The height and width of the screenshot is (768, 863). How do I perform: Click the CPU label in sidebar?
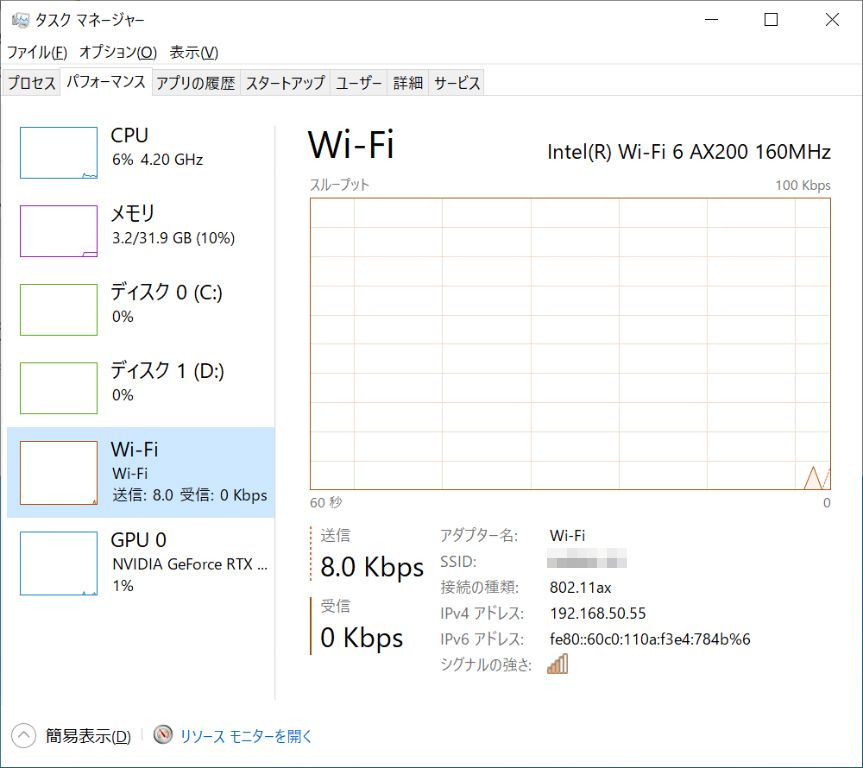[x=129, y=135]
